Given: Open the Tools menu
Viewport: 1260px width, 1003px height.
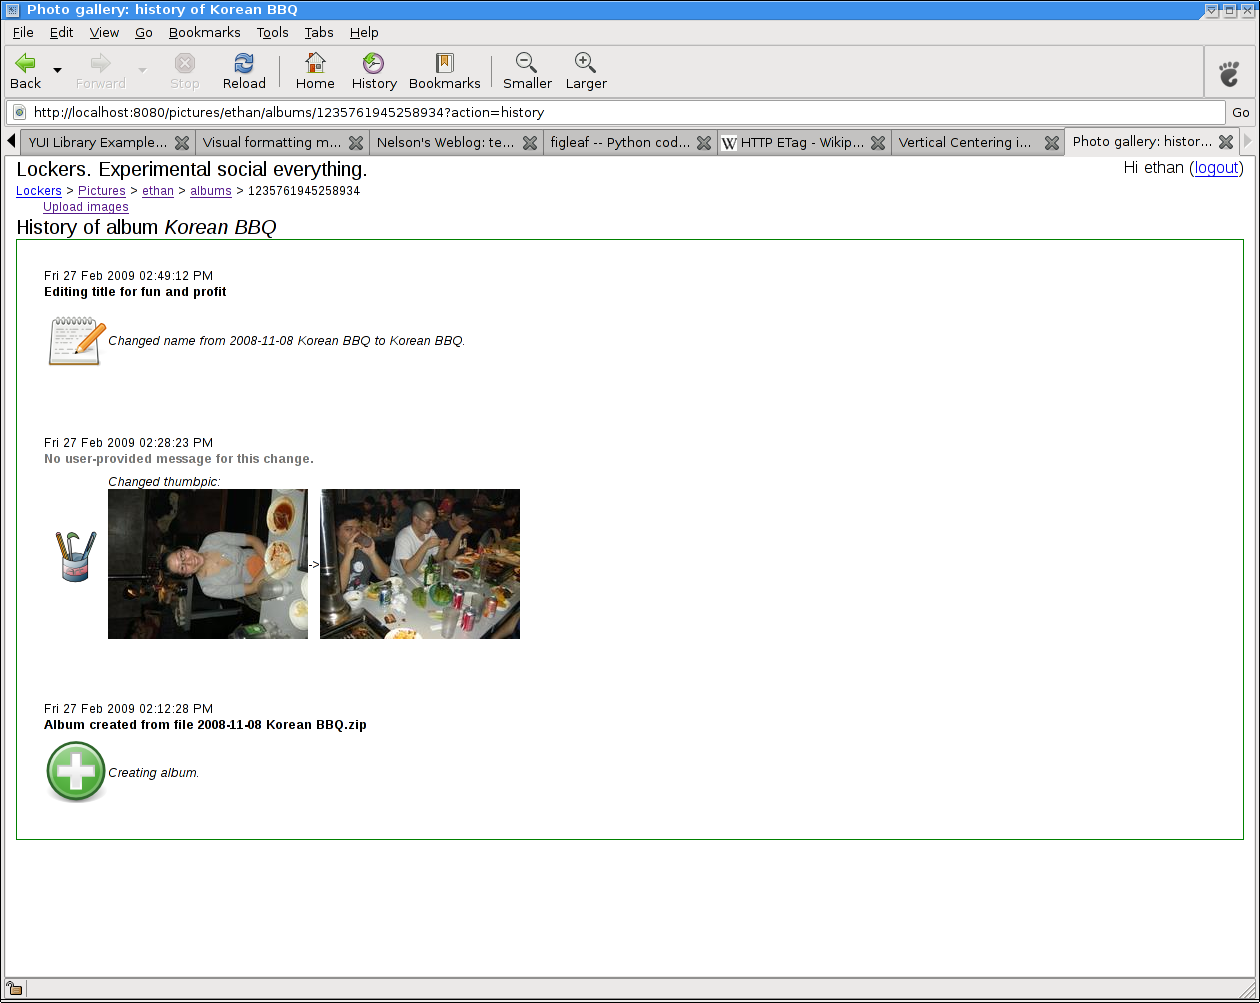Looking at the screenshot, I should click(272, 32).
